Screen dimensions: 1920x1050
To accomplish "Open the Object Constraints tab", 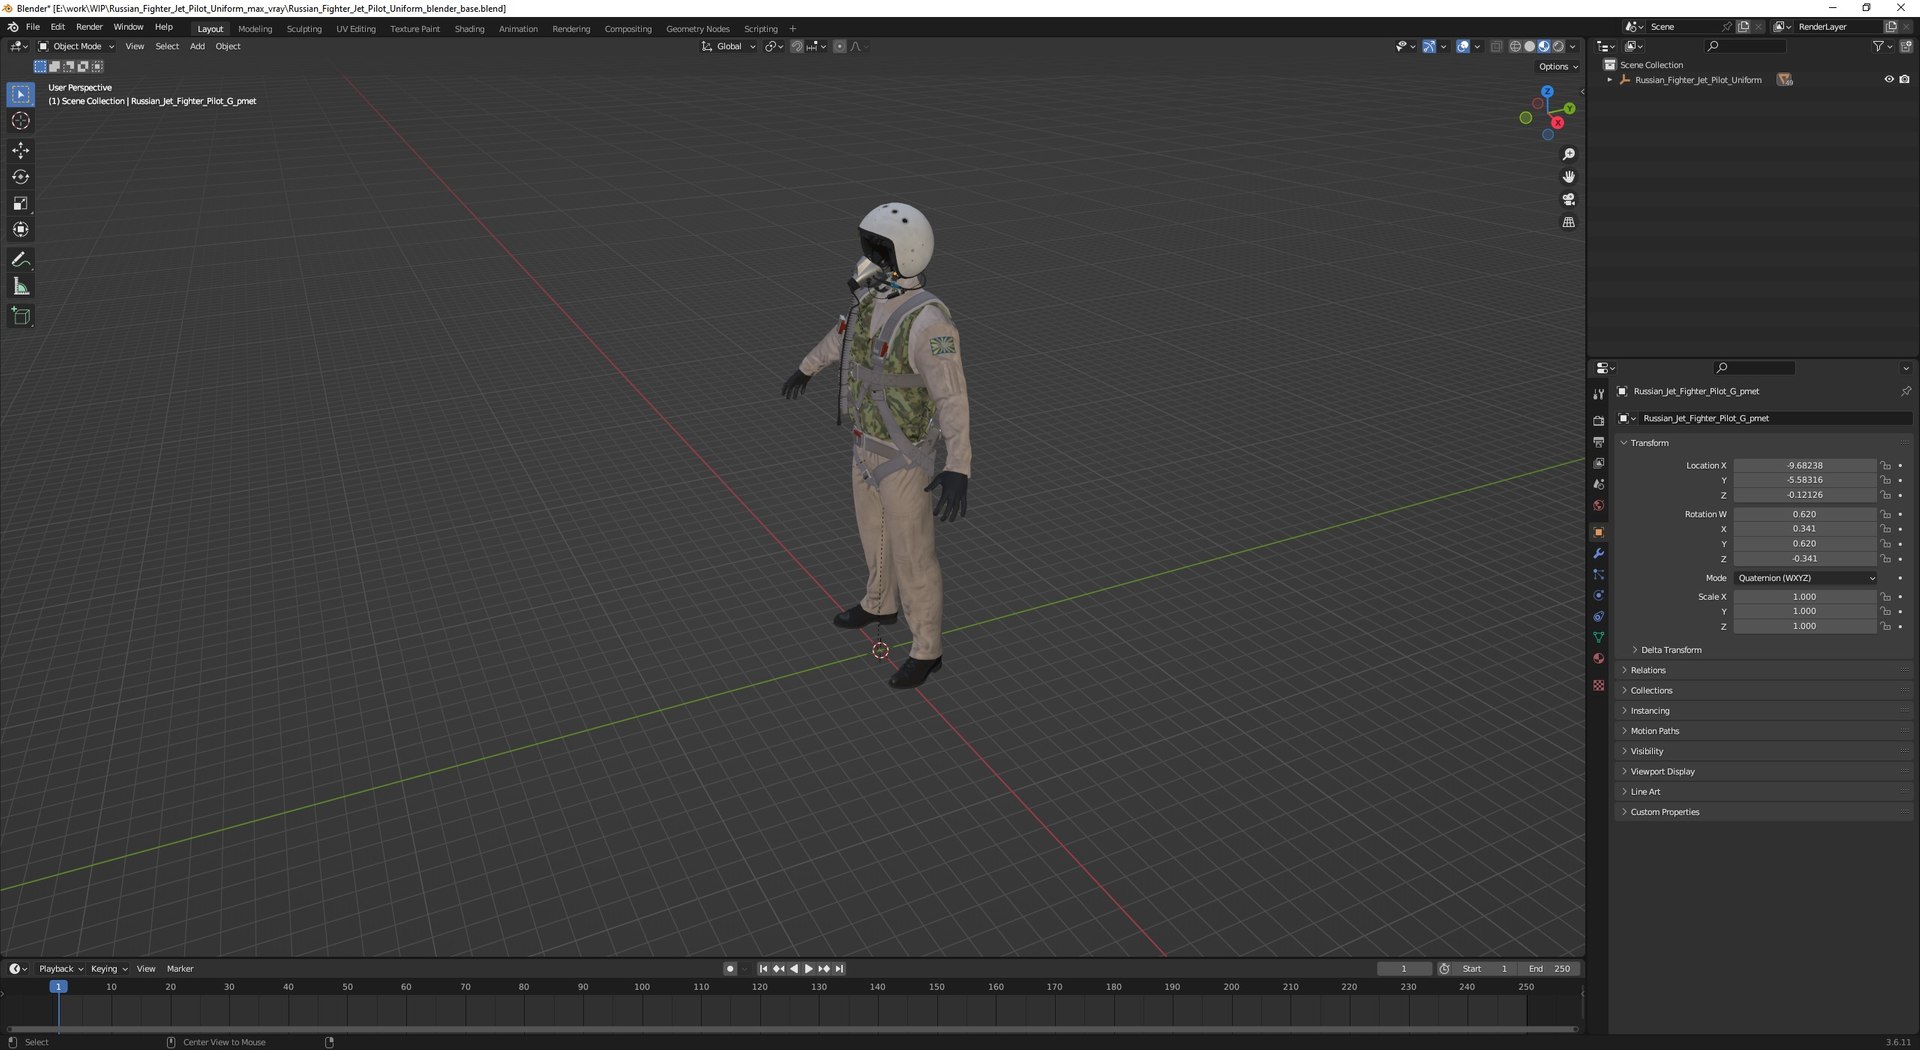I will (1598, 616).
